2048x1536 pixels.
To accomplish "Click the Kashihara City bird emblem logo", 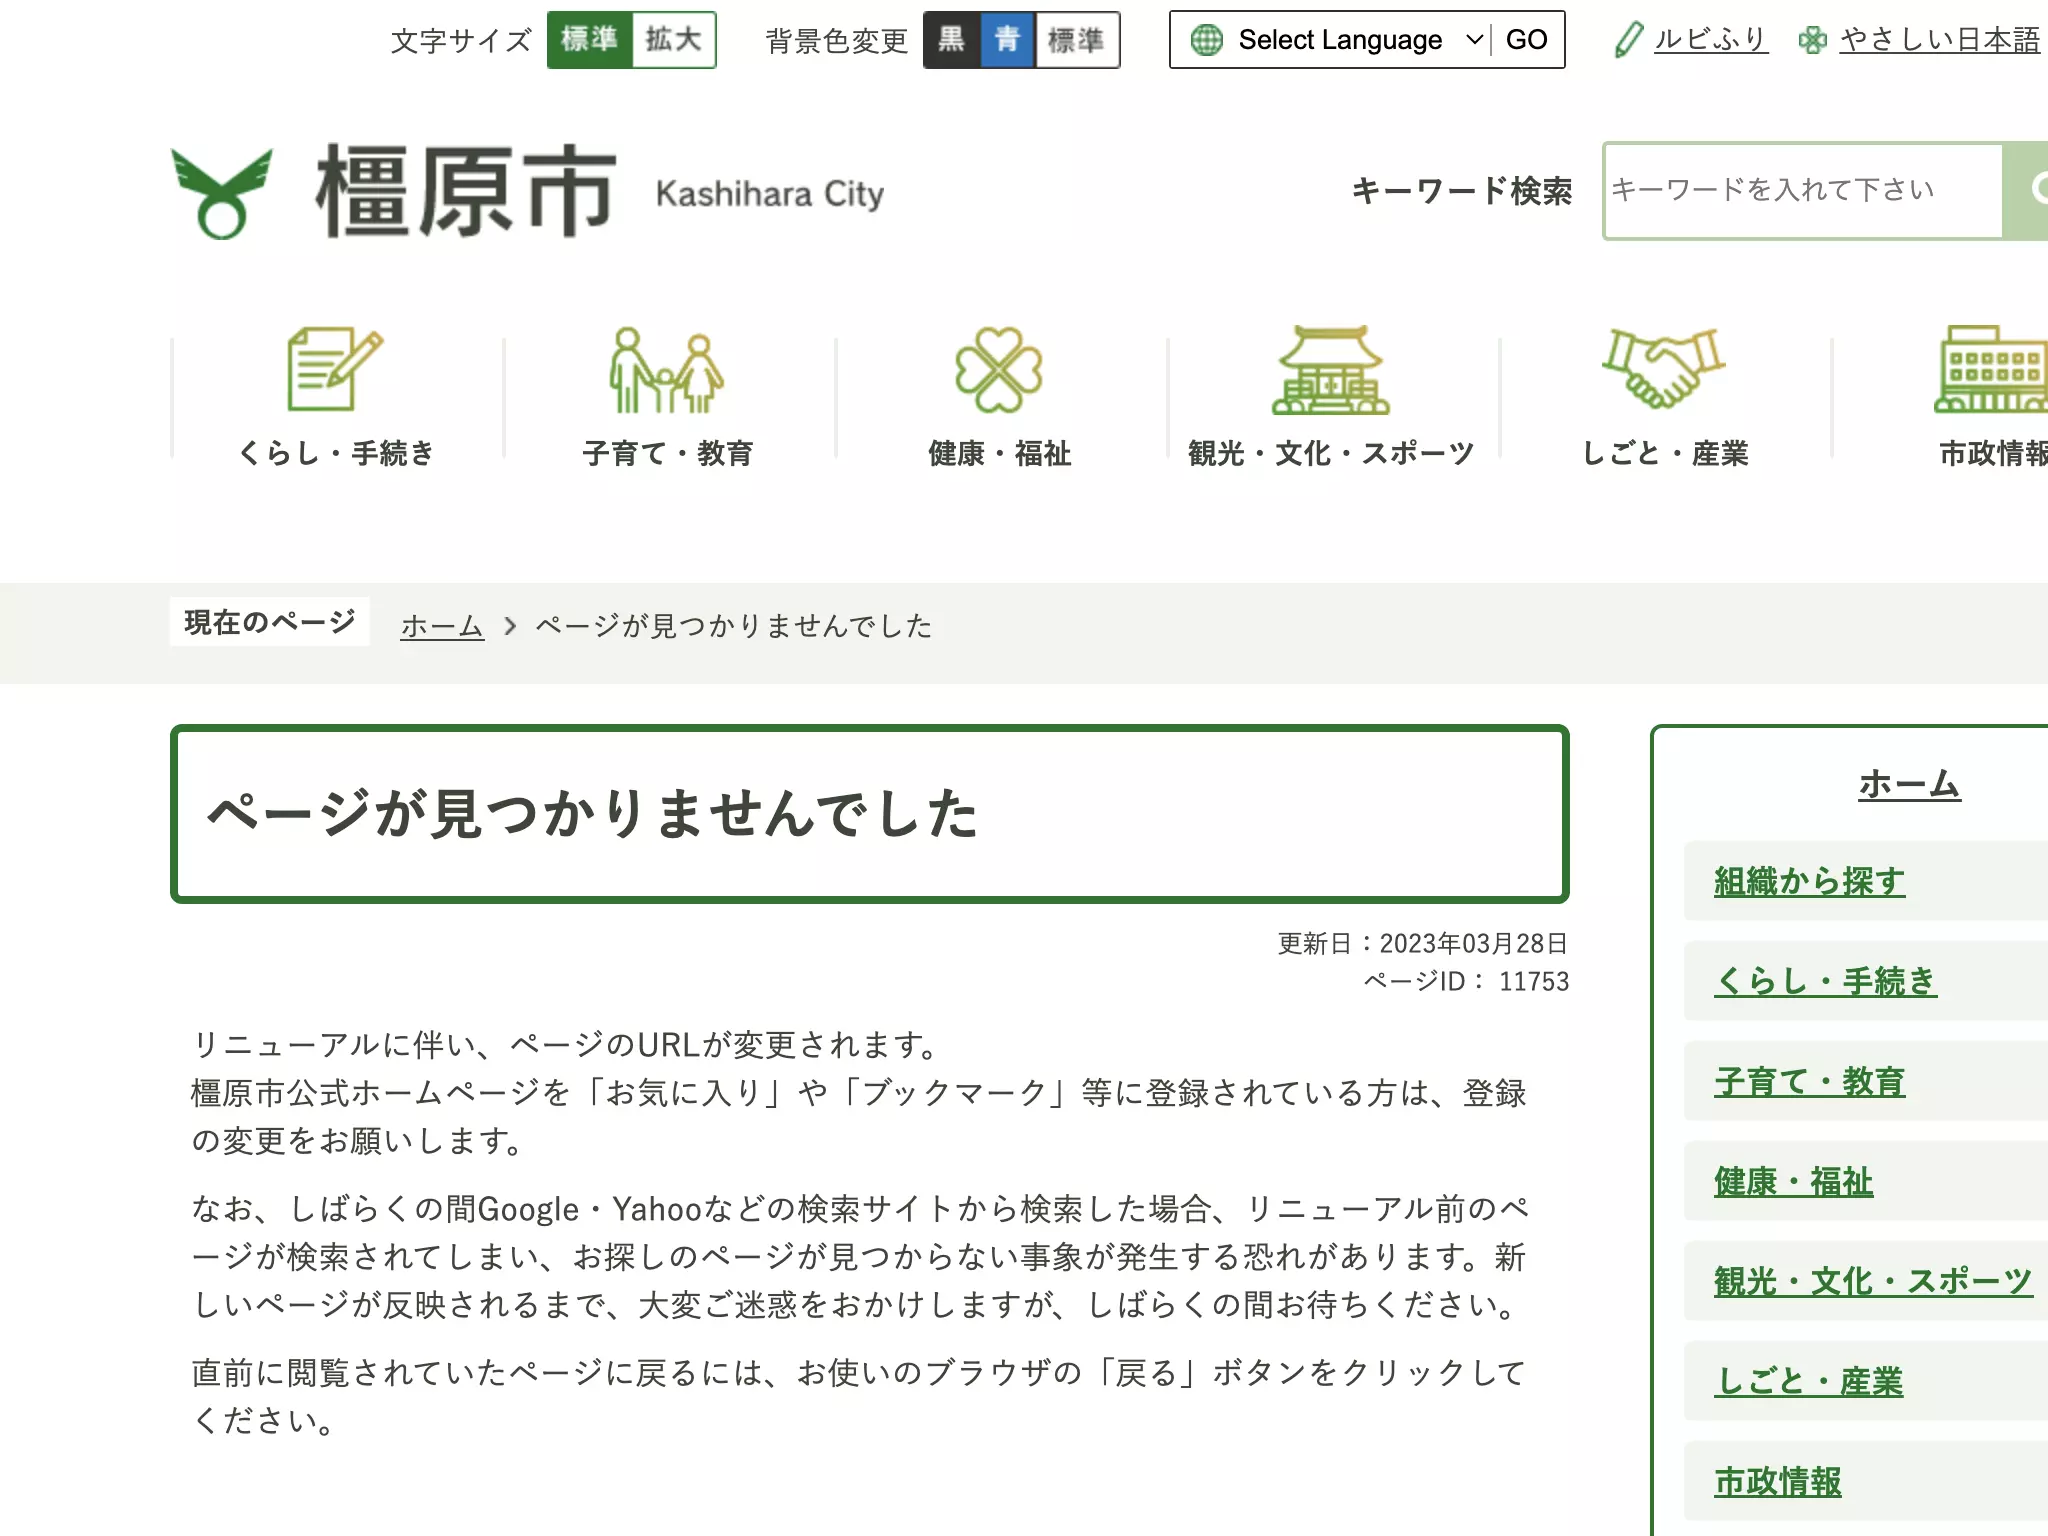I will pyautogui.click(x=222, y=193).
